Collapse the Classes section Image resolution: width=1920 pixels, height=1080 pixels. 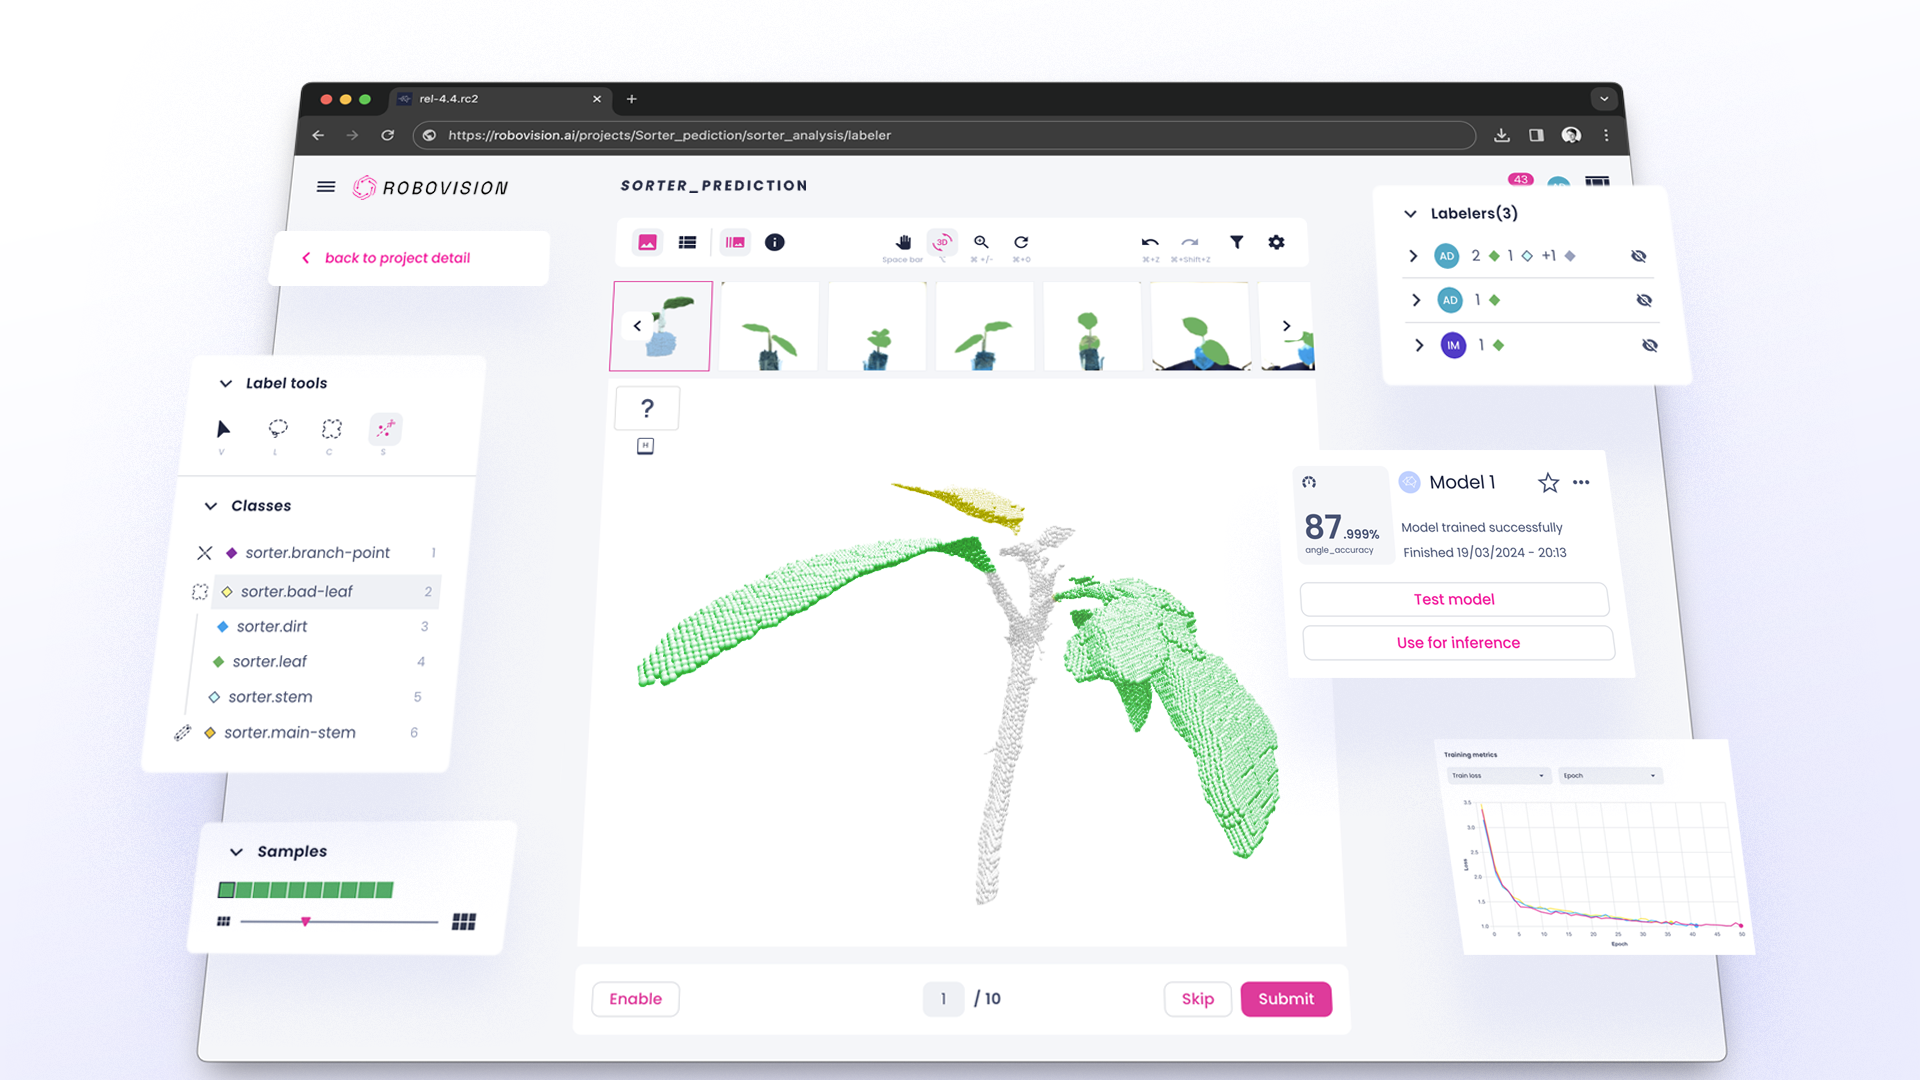click(x=210, y=505)
